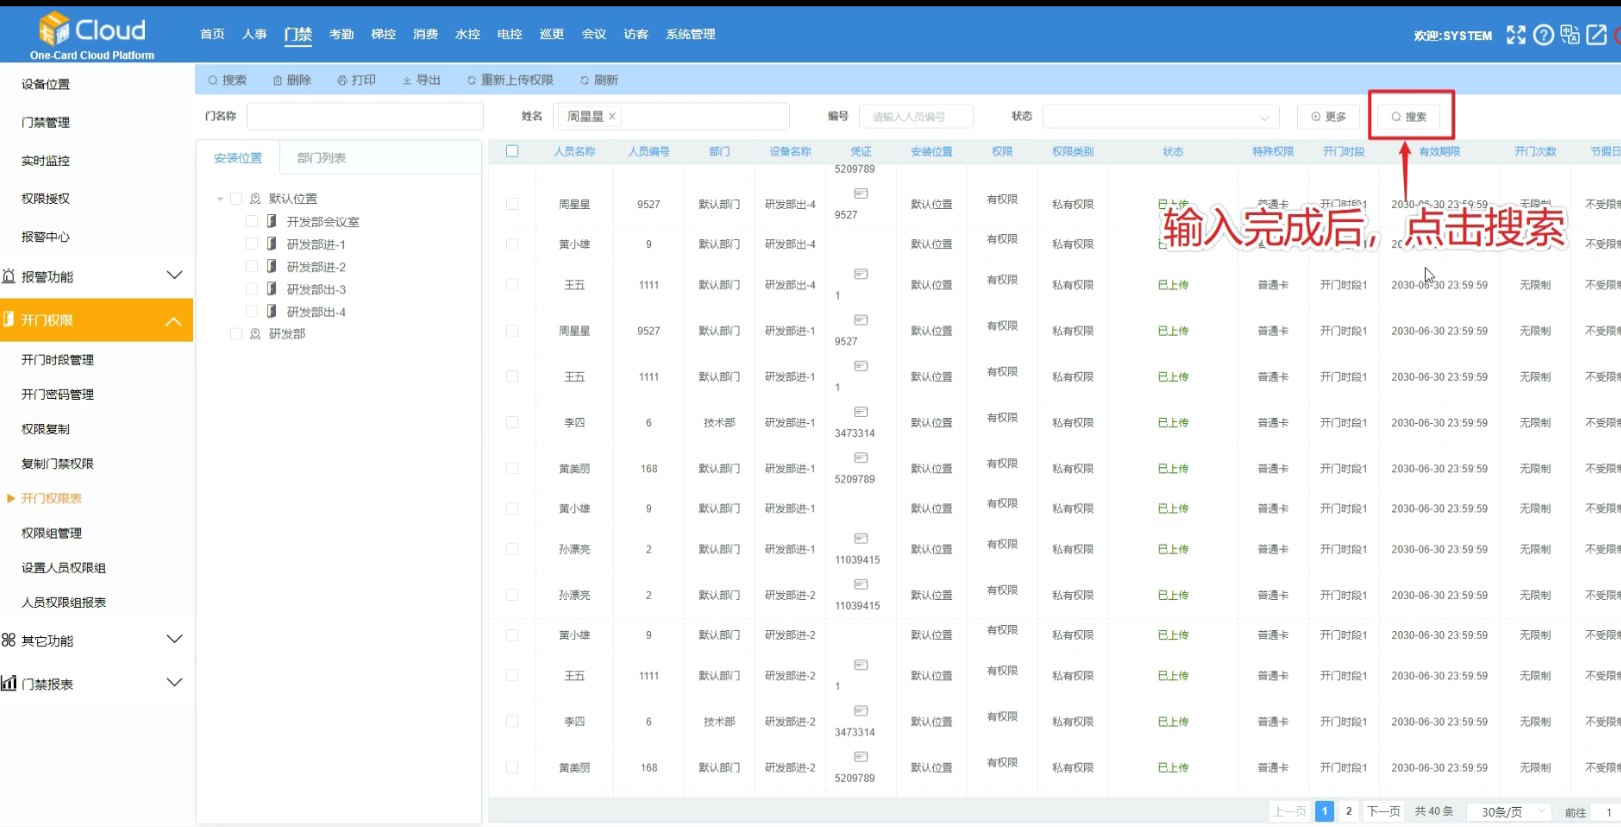Open 实时监控 in sidebar
This screenshot has height=827, width=1621.
pyautogui.click(x=46, y=160)
